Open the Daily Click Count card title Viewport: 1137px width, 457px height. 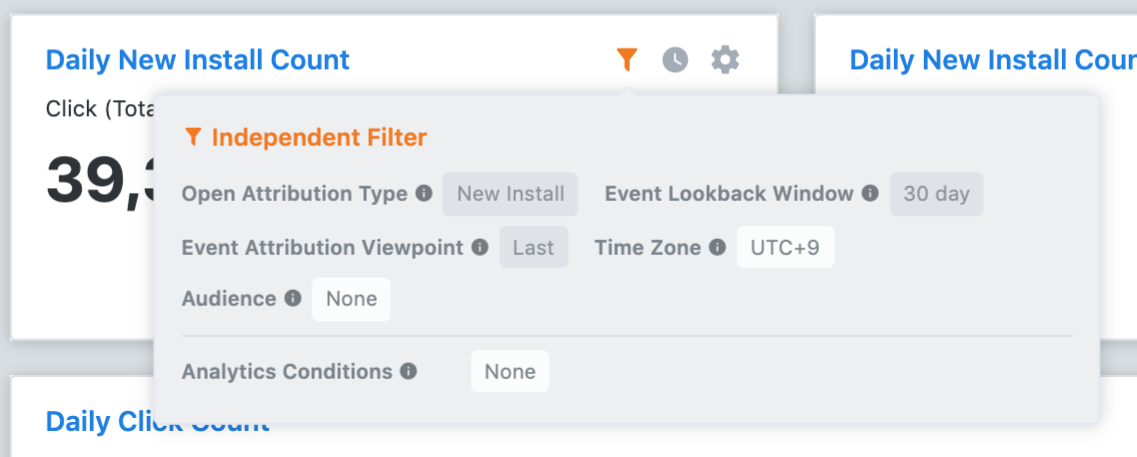[157, 421]
